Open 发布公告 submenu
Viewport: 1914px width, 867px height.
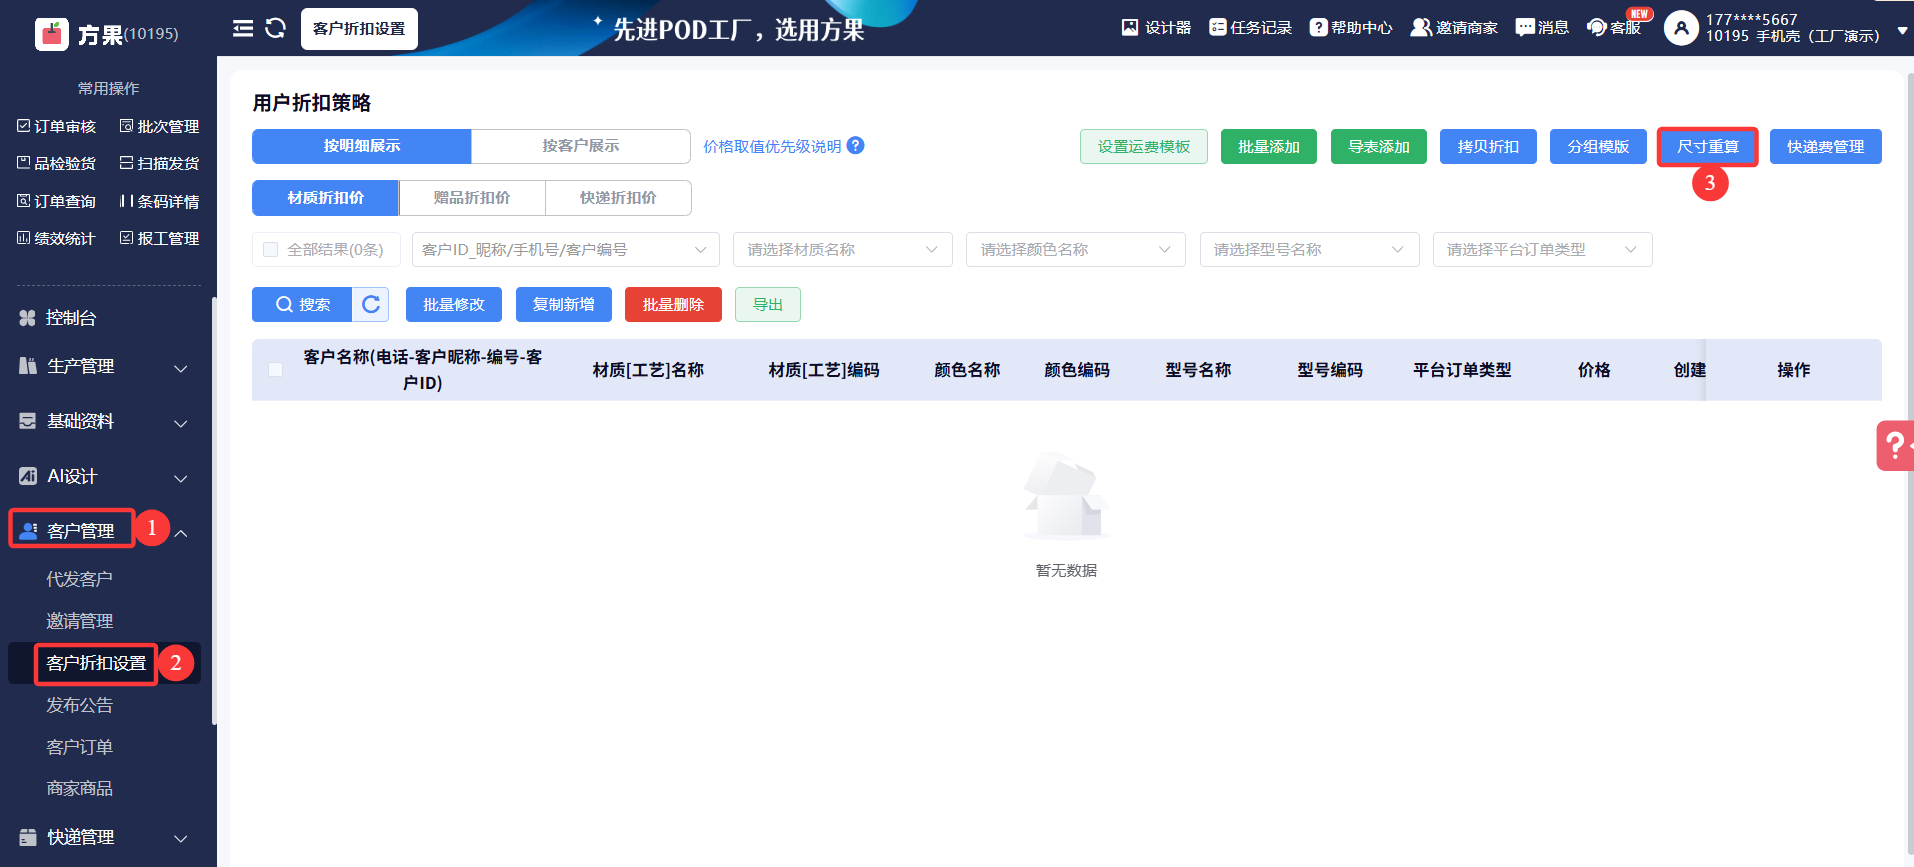[80, 705]
